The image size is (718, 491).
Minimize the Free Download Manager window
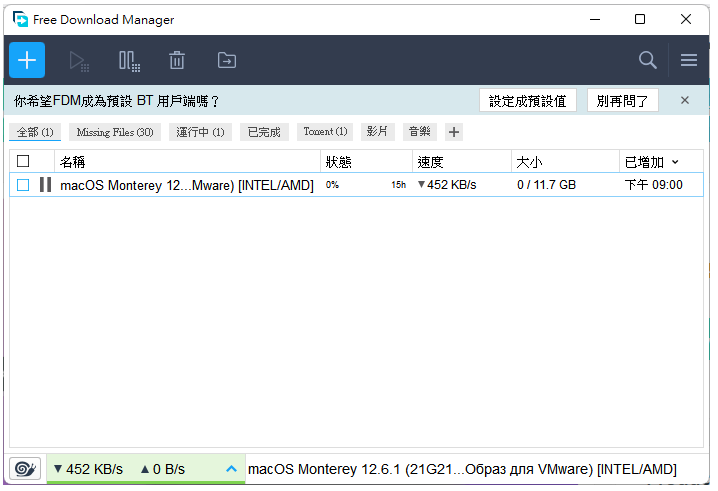[x=595, y=19]
